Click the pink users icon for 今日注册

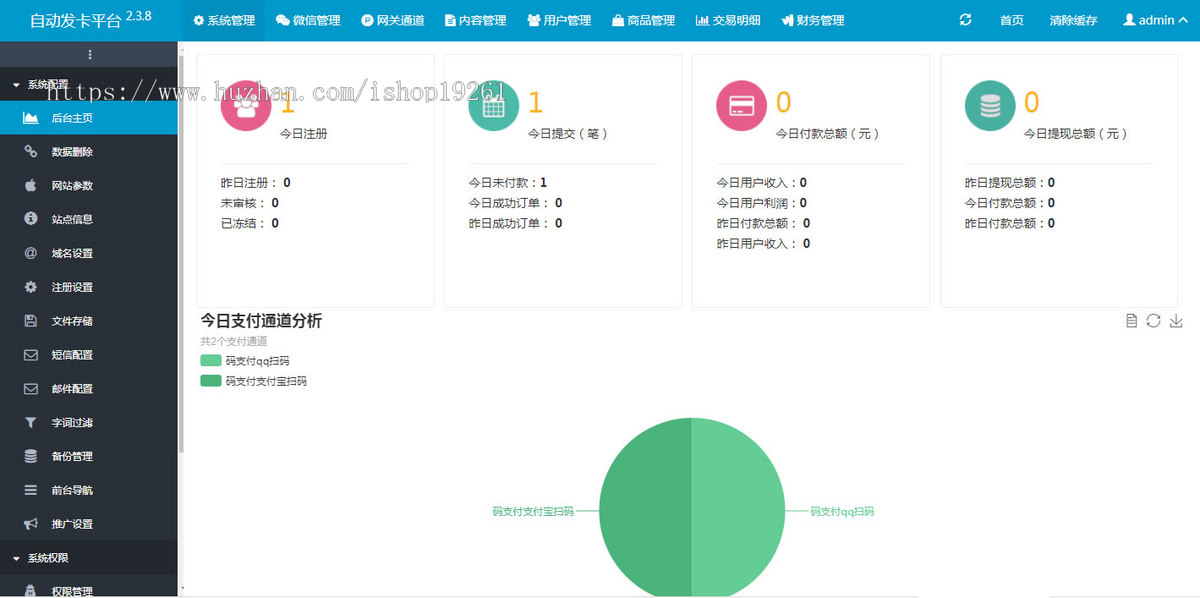pos(246,105)
